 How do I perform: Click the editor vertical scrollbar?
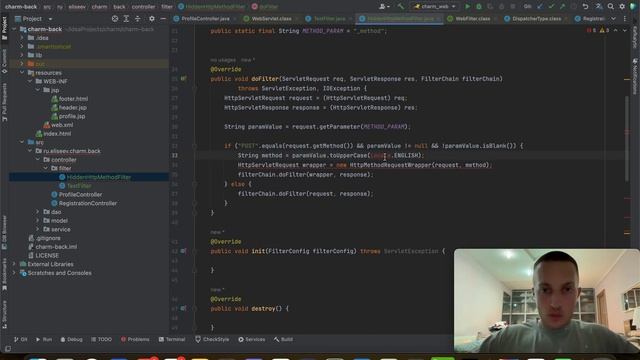pos(627,139)
